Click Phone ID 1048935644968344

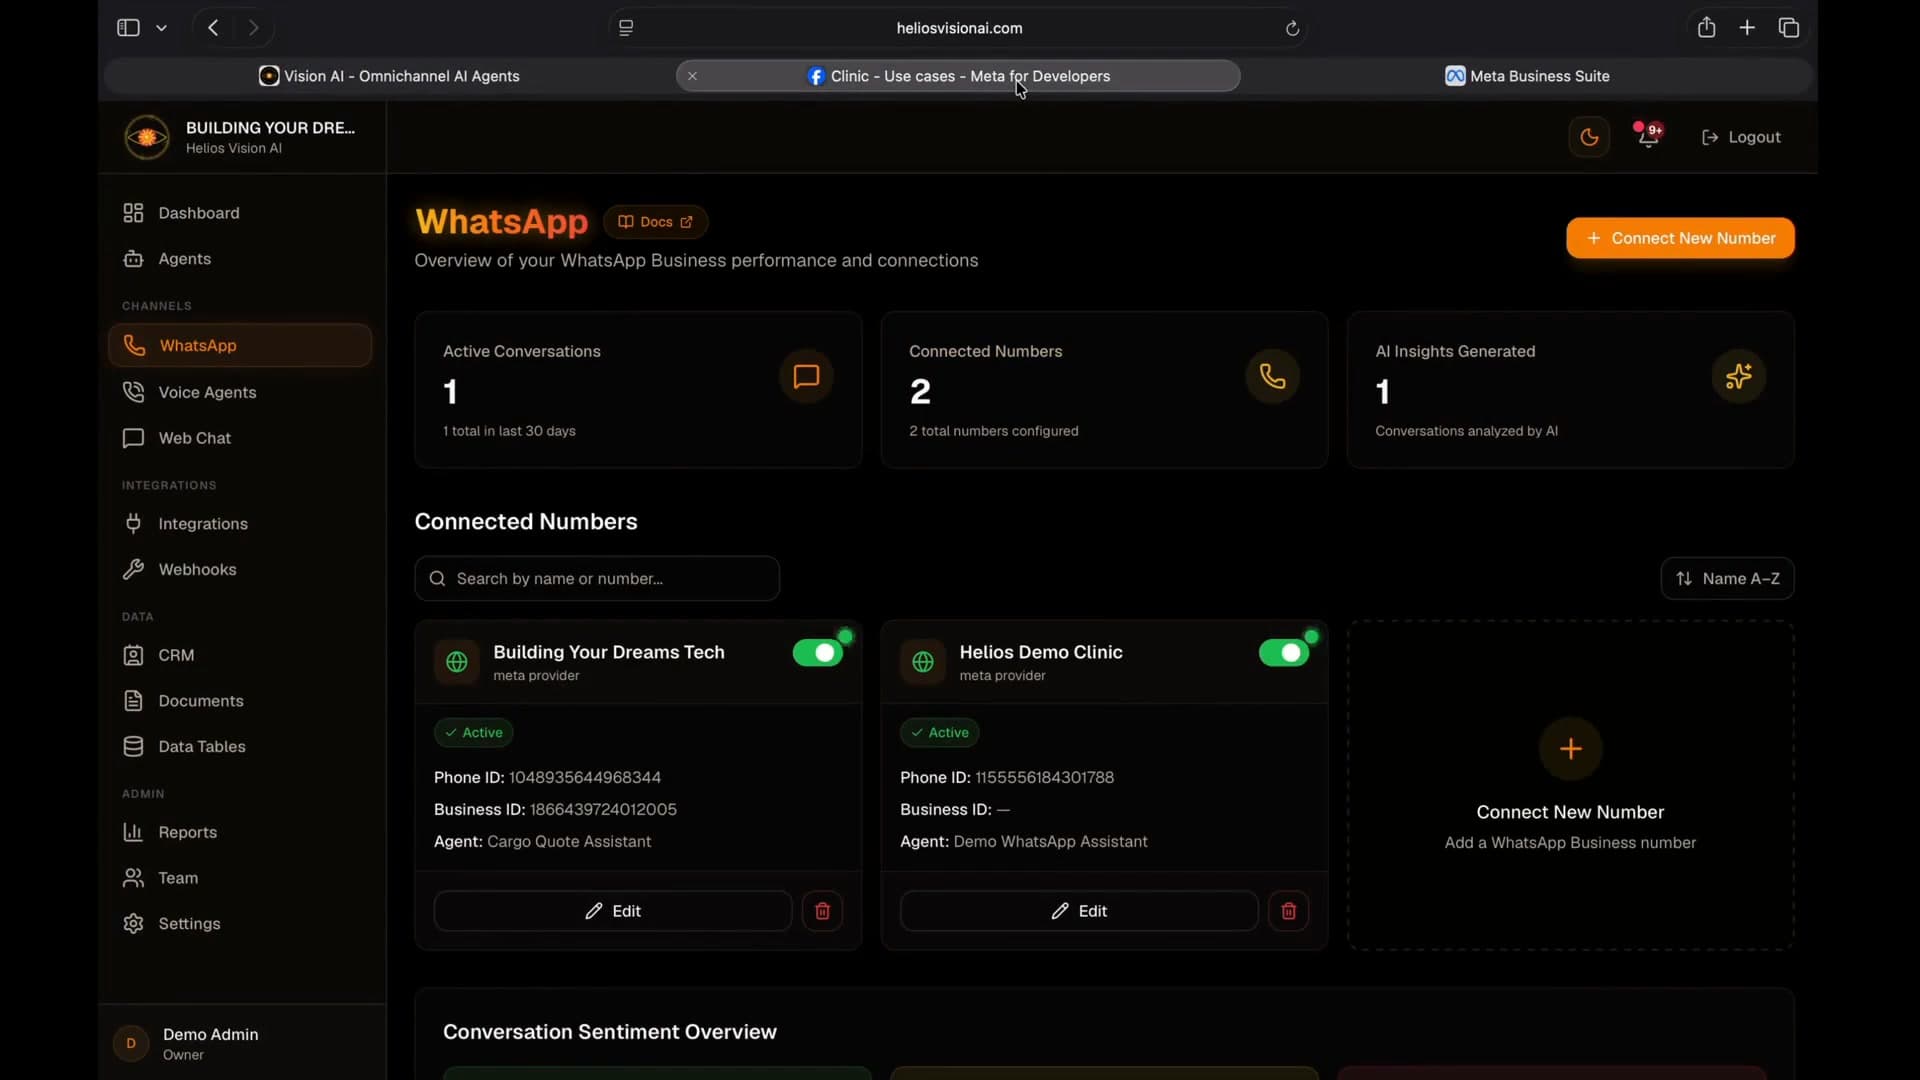547,778
